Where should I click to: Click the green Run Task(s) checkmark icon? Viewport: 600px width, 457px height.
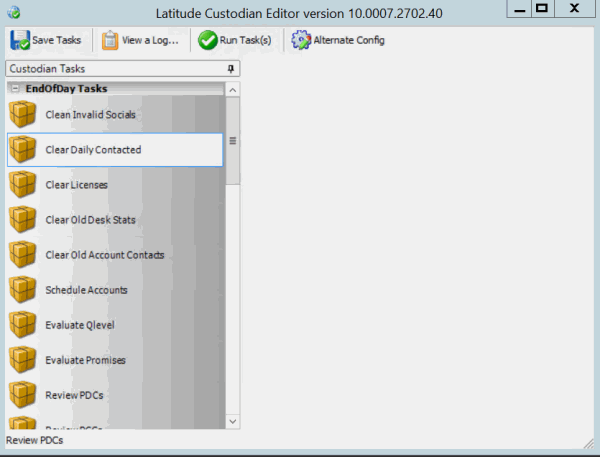coord(208,40)
